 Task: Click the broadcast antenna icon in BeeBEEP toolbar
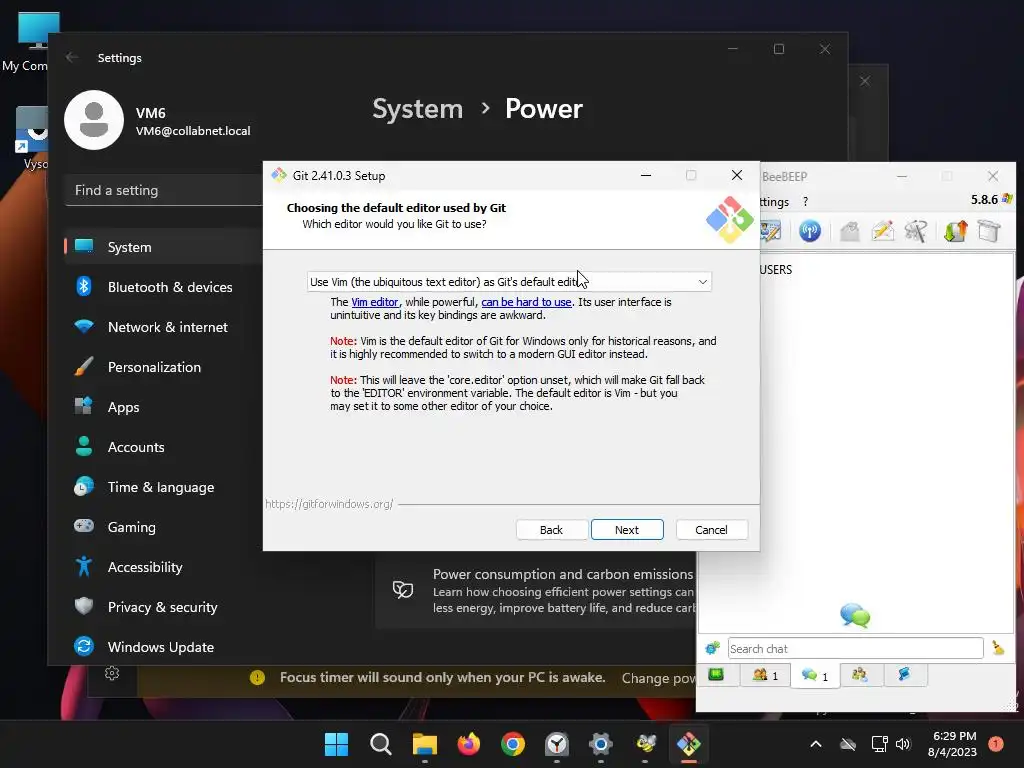point(810,231)
